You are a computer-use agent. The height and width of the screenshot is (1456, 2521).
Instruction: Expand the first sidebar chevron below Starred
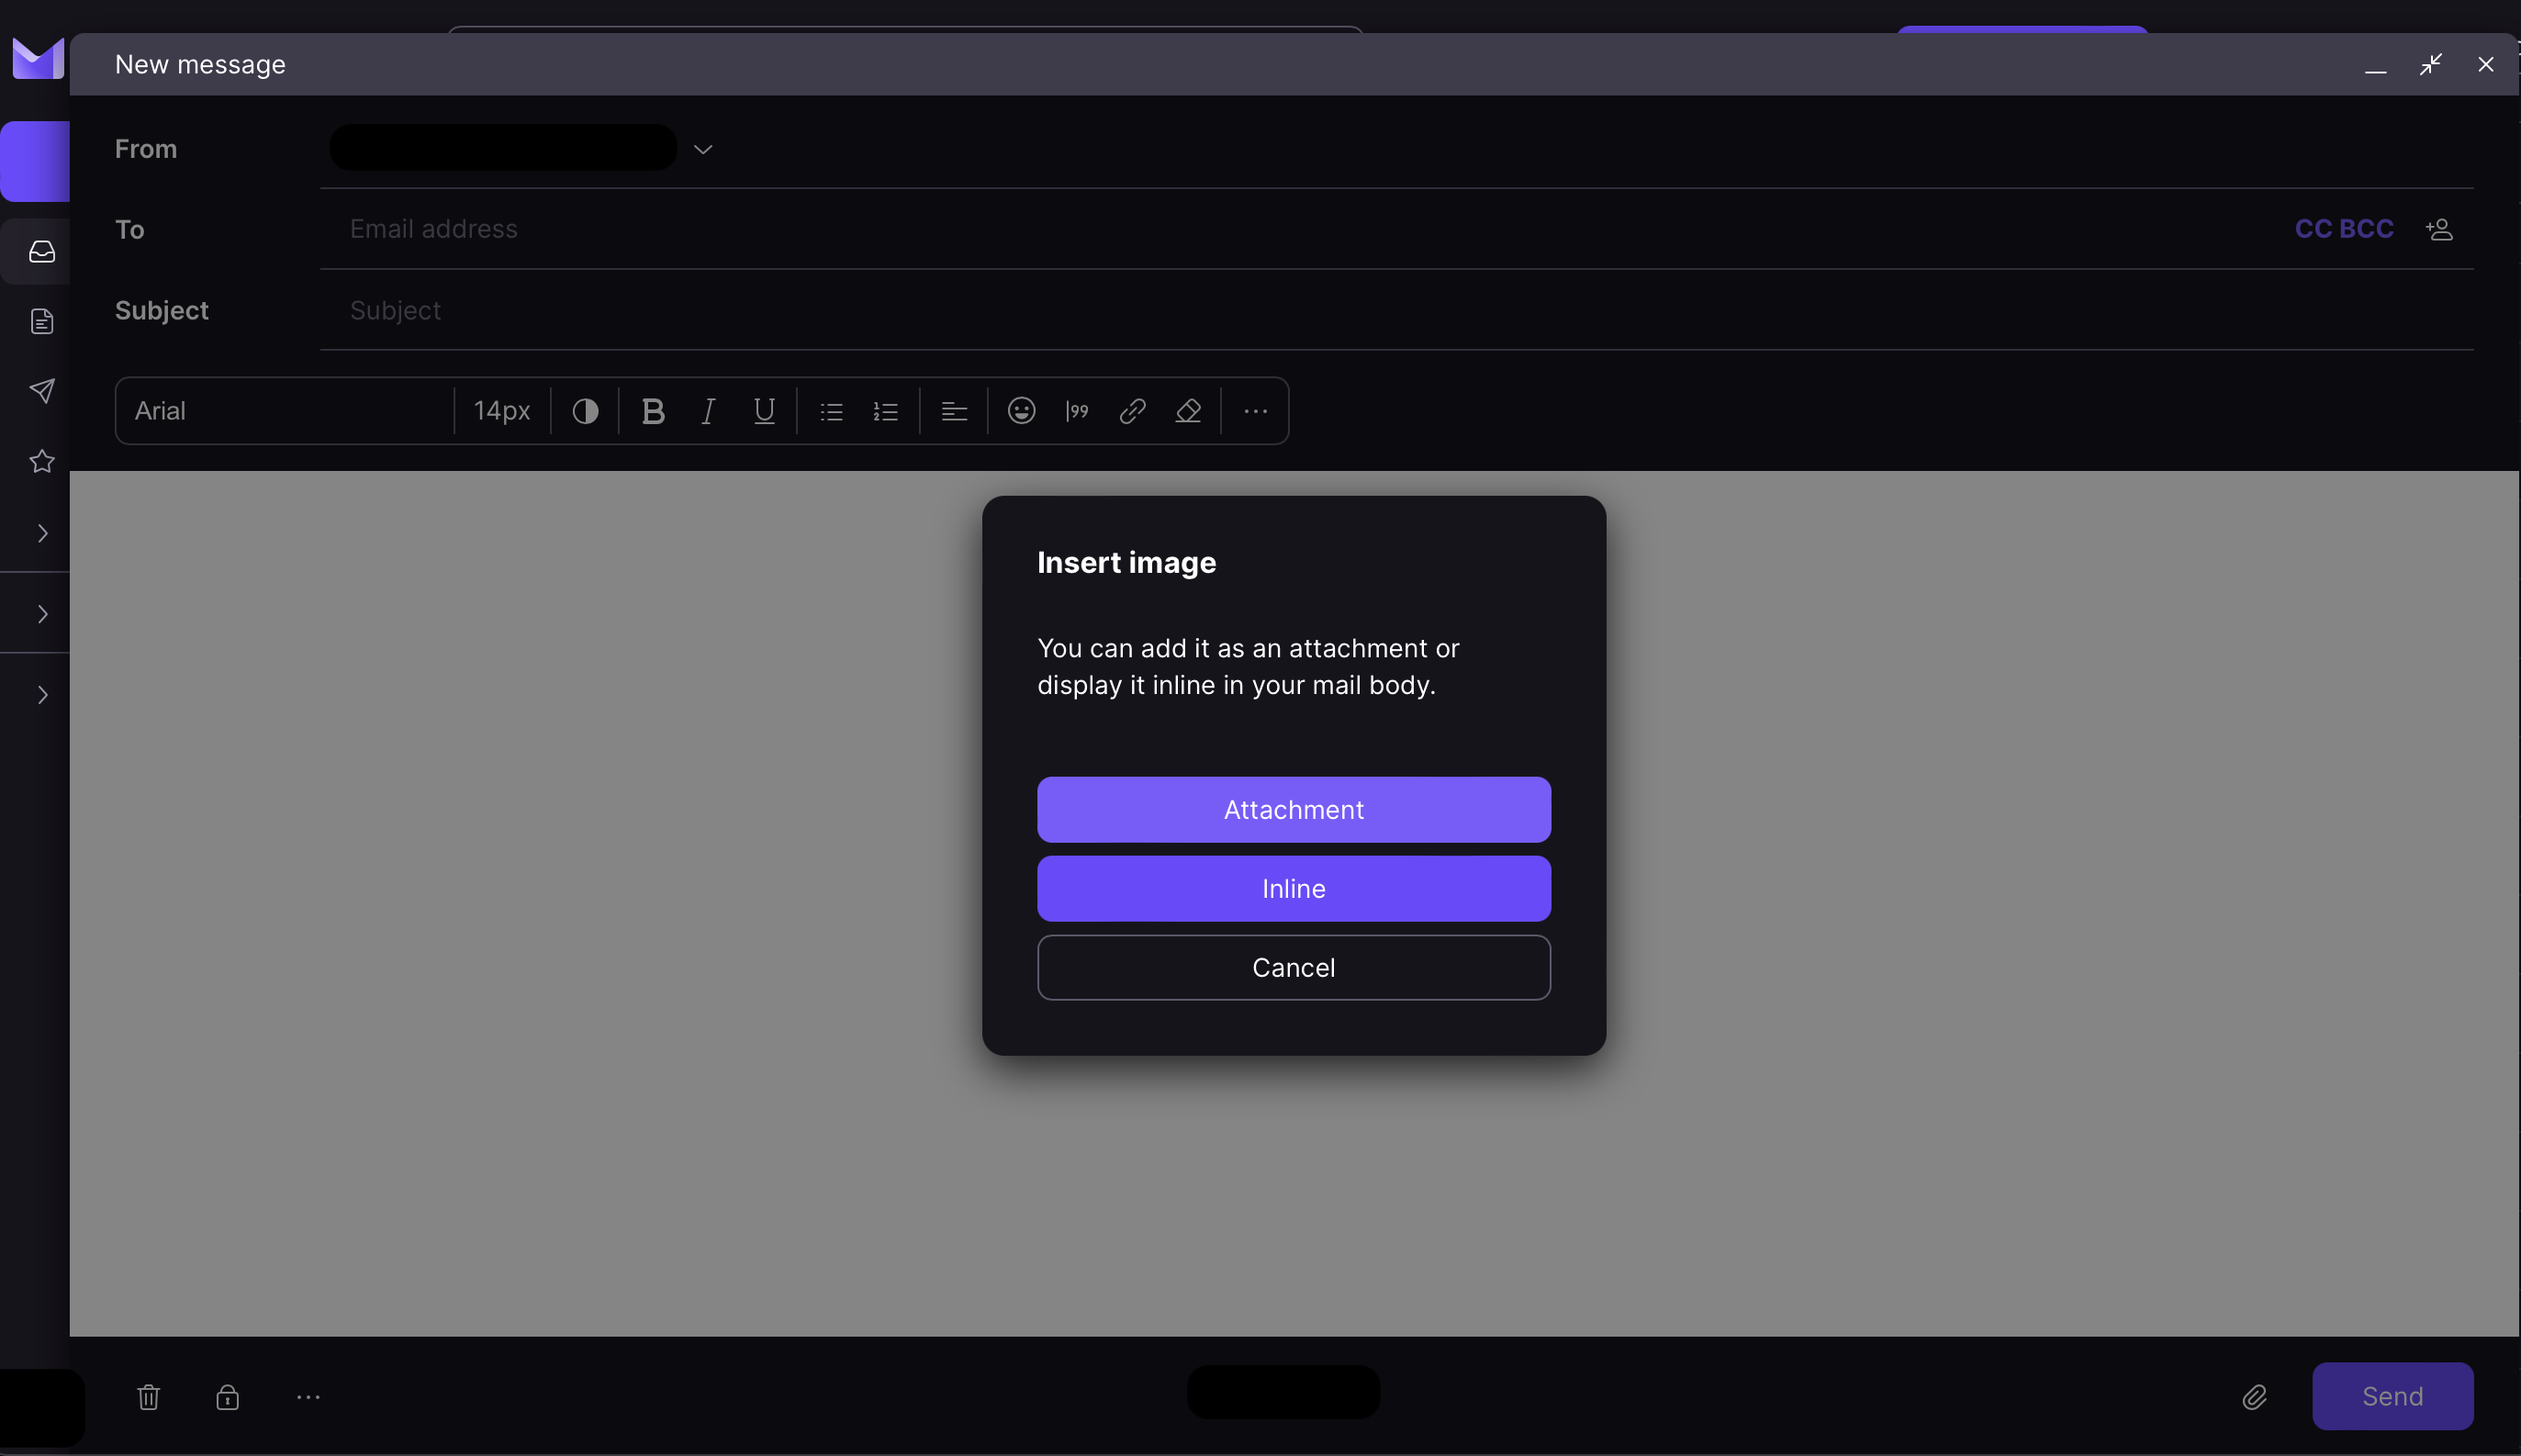43,533
